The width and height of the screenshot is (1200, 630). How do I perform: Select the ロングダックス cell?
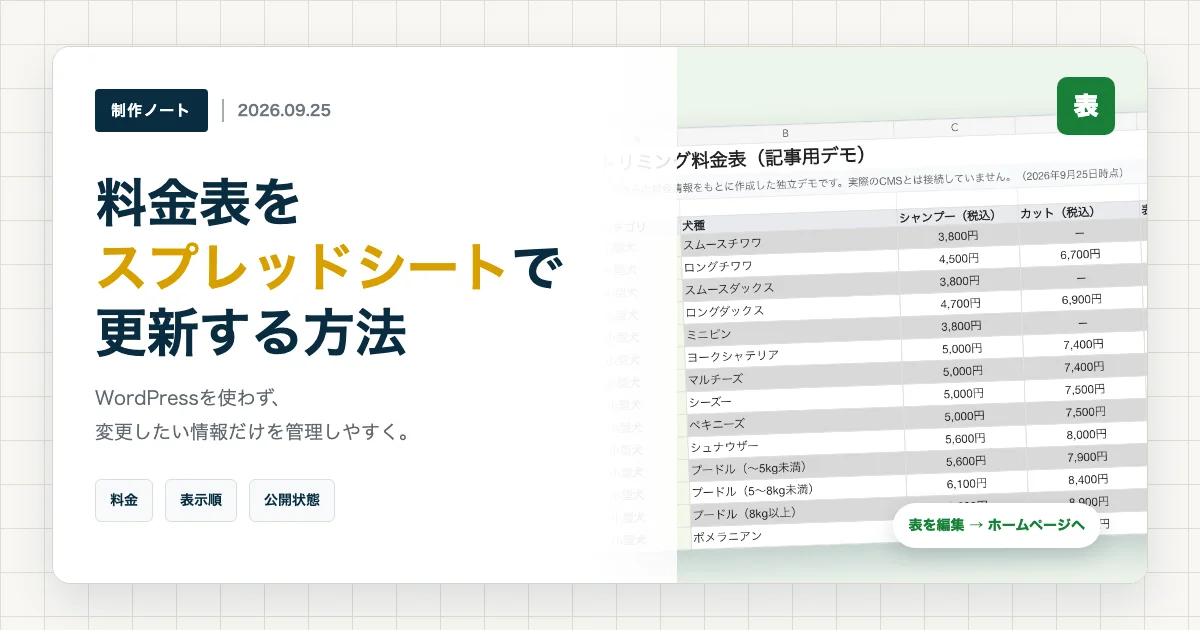tap(793, 309)
